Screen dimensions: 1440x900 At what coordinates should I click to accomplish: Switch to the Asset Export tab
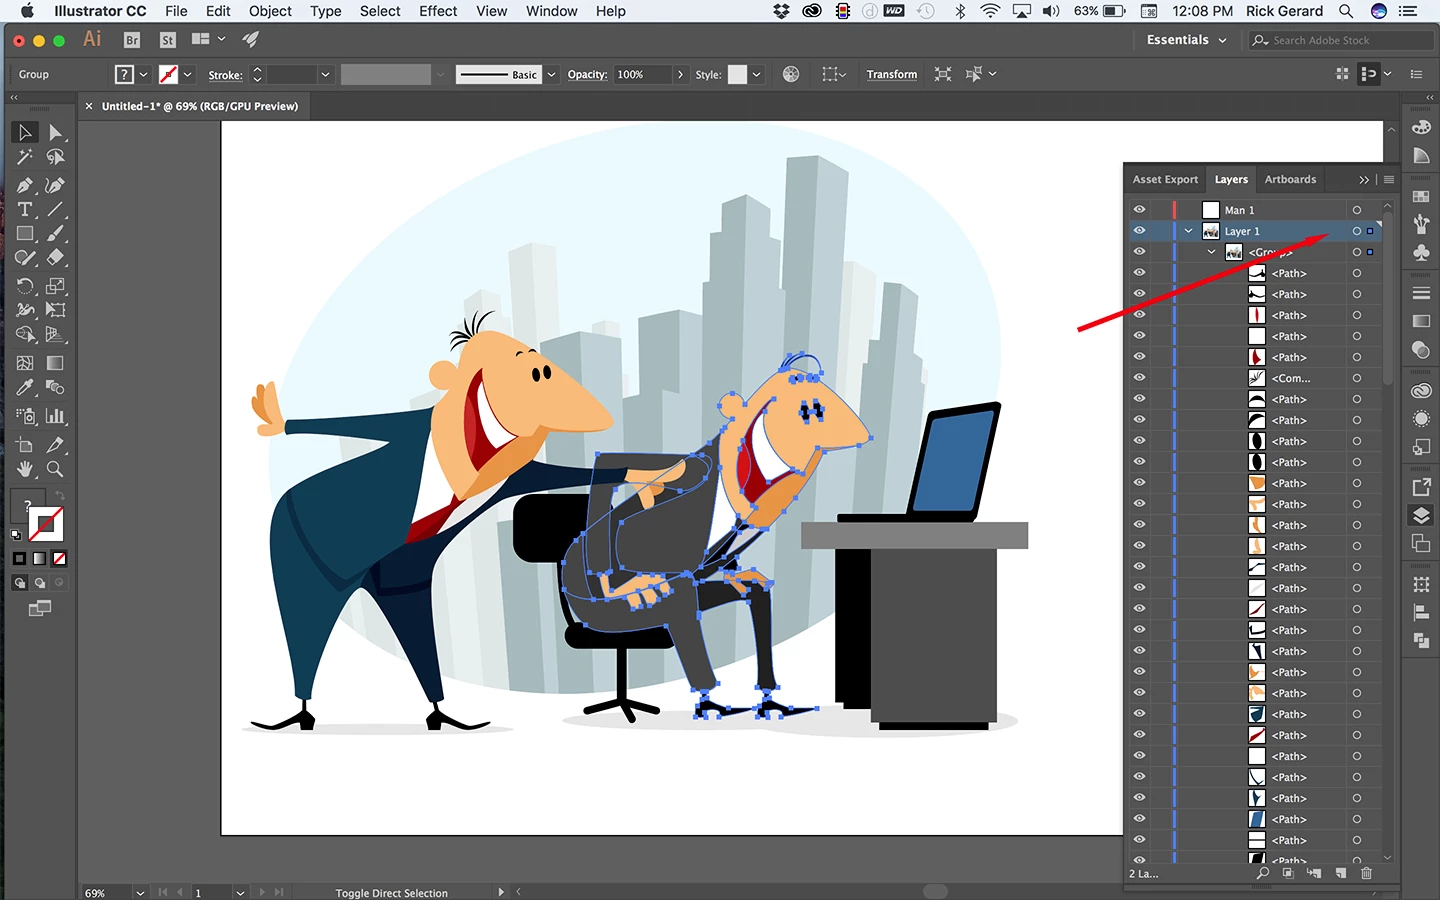(x=1165, y=179)
